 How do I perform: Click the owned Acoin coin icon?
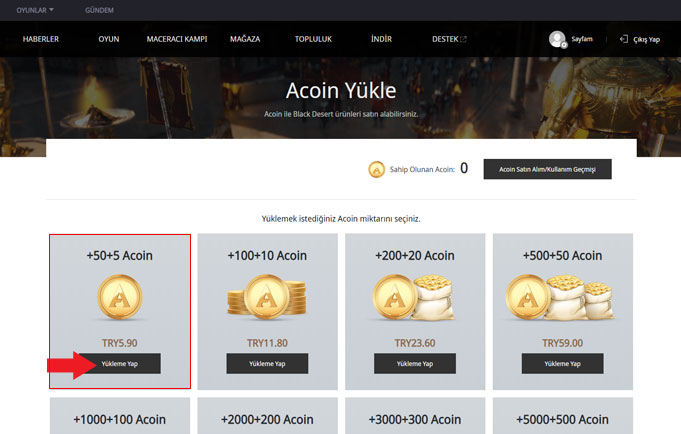click(x=377, y=169)
